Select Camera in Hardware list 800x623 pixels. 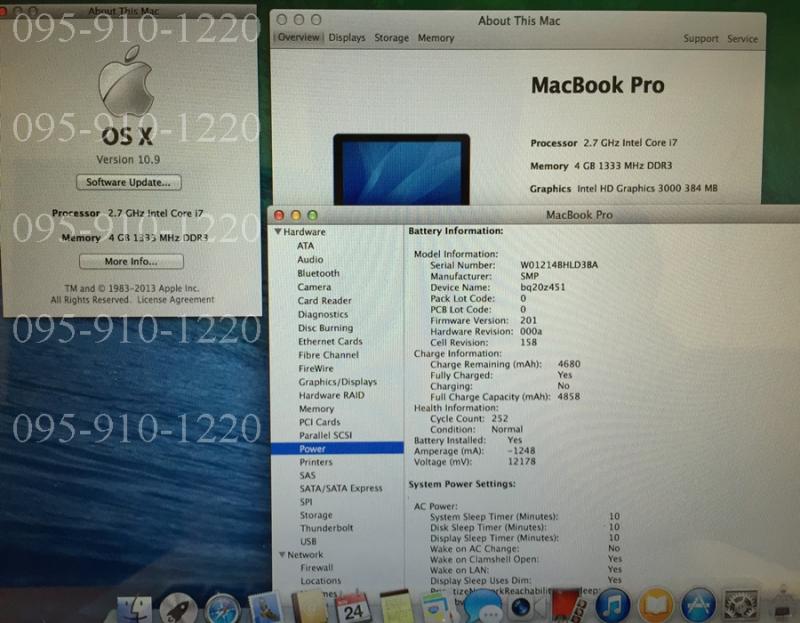314,287
